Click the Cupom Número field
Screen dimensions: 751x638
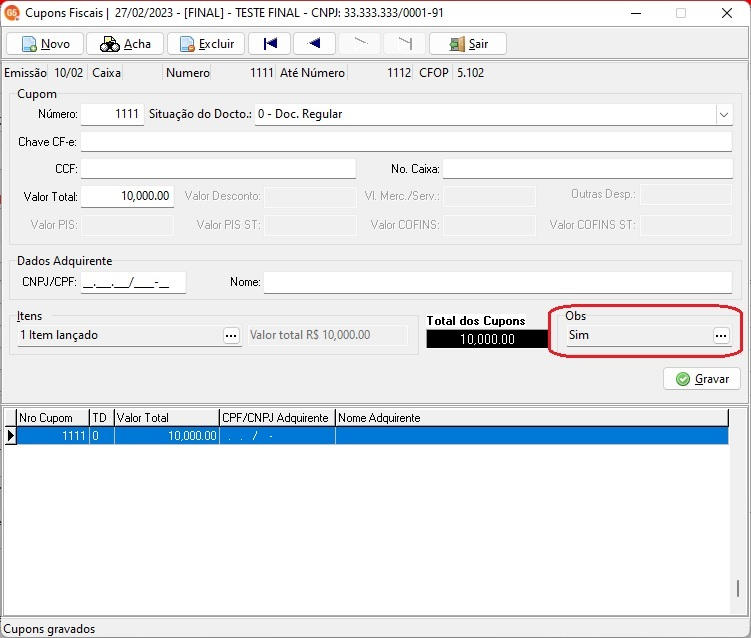coord(113,114)
